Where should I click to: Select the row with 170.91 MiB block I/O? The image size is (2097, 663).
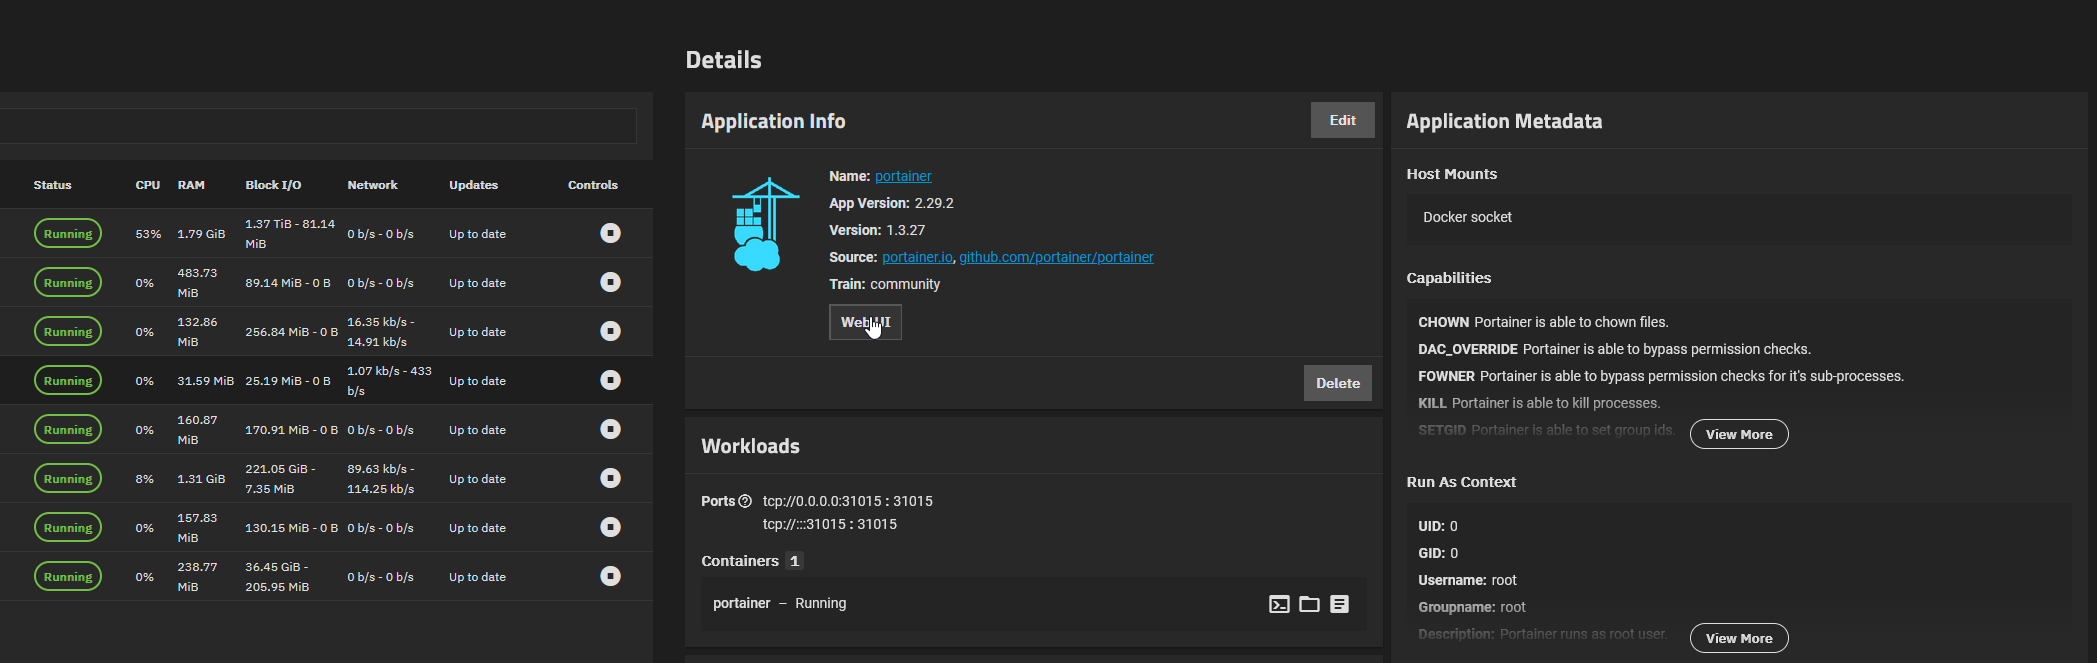[326, 429]
